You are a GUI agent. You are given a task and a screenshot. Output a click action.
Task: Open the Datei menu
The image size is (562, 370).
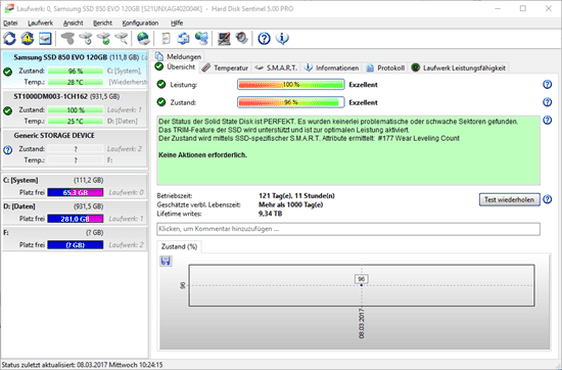10,23
